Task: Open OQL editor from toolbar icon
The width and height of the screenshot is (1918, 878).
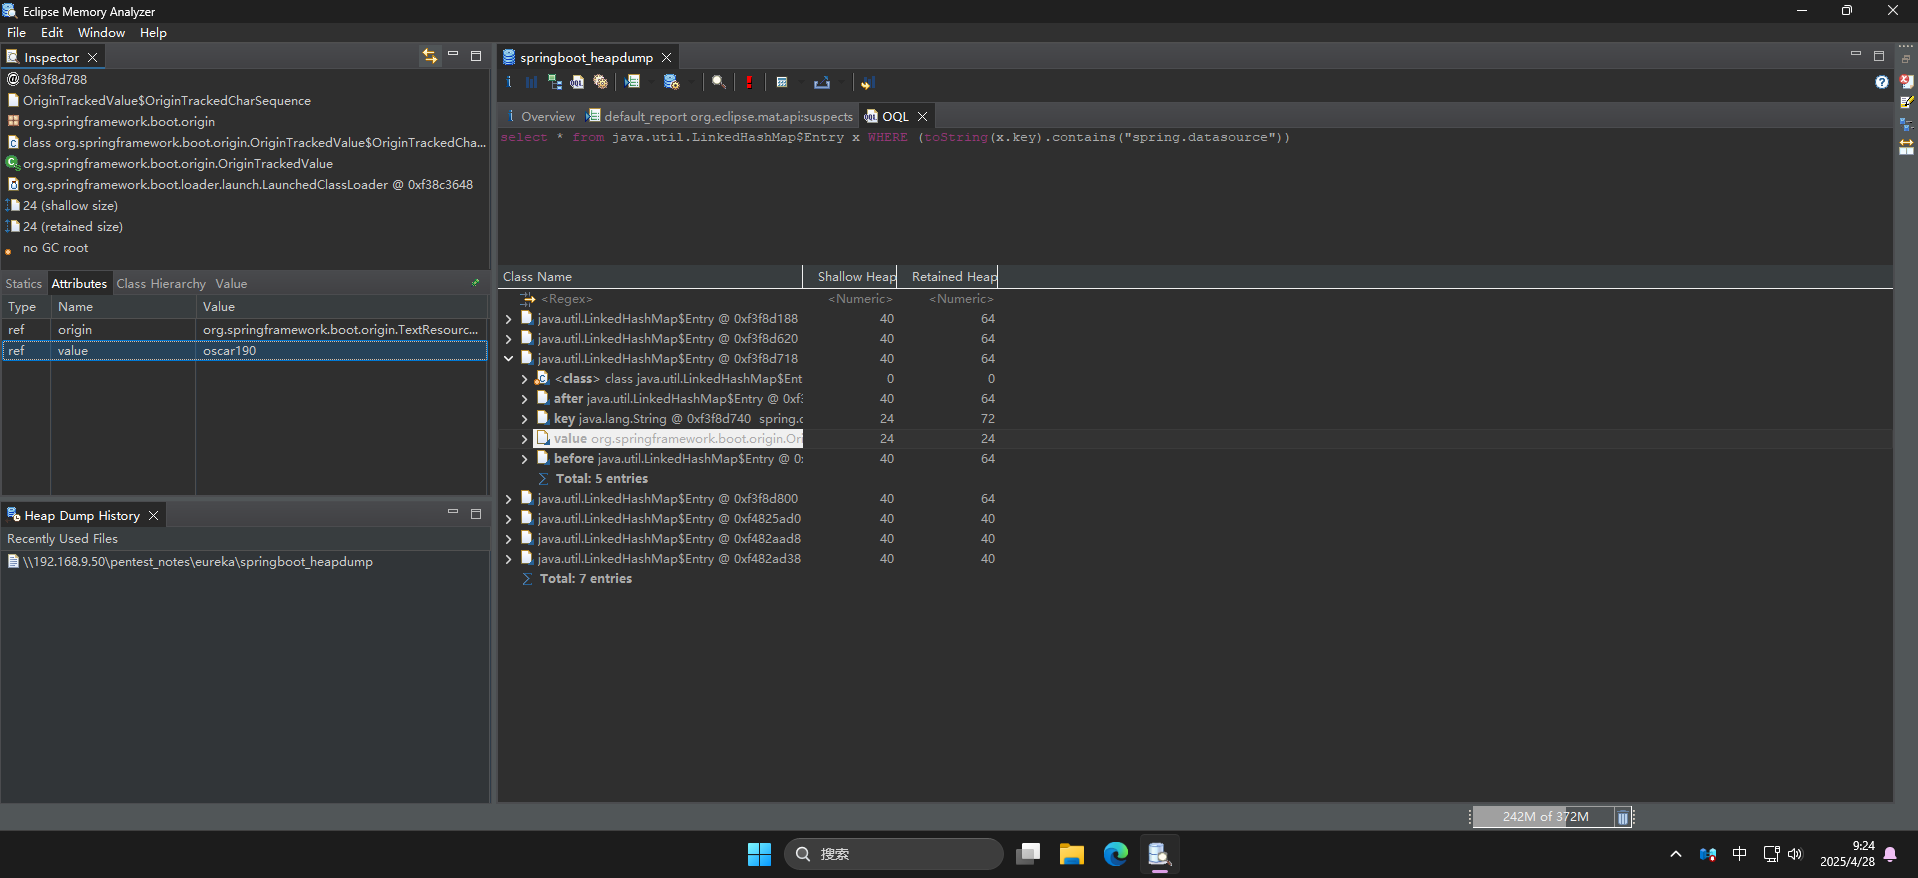Action: [577, 82]
